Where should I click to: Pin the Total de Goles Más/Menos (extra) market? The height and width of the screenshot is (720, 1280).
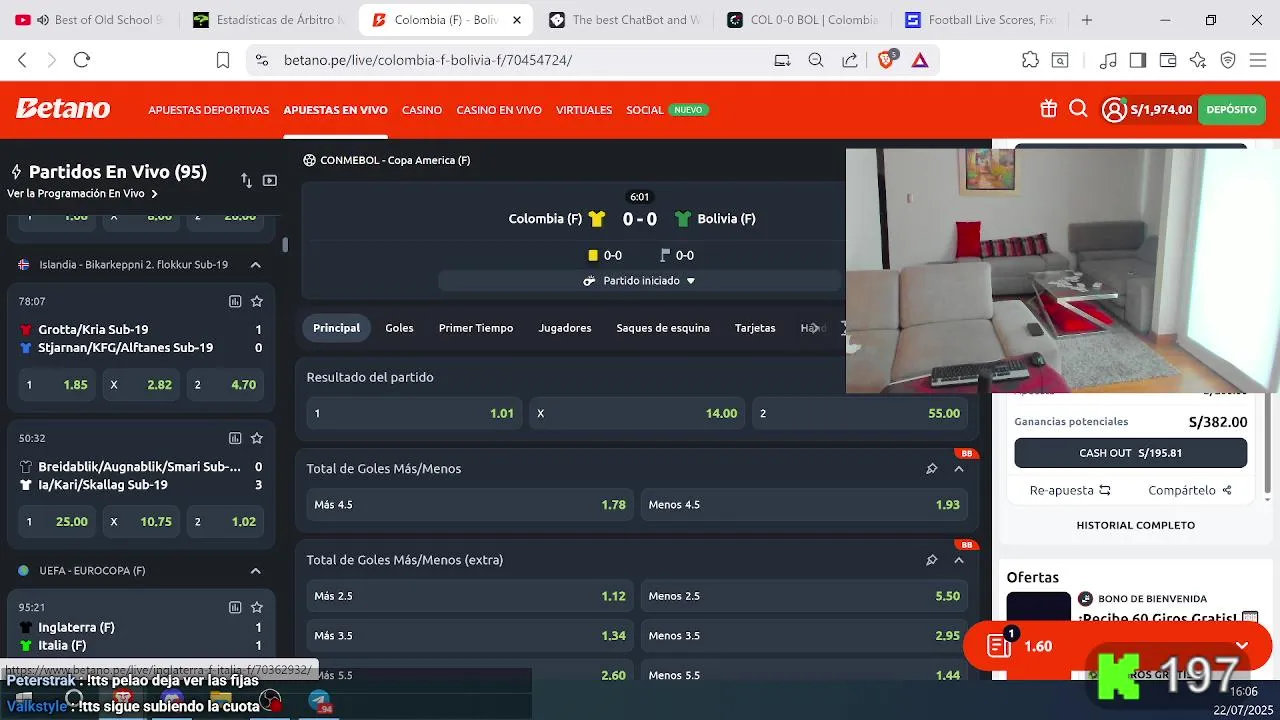(931, 560)
